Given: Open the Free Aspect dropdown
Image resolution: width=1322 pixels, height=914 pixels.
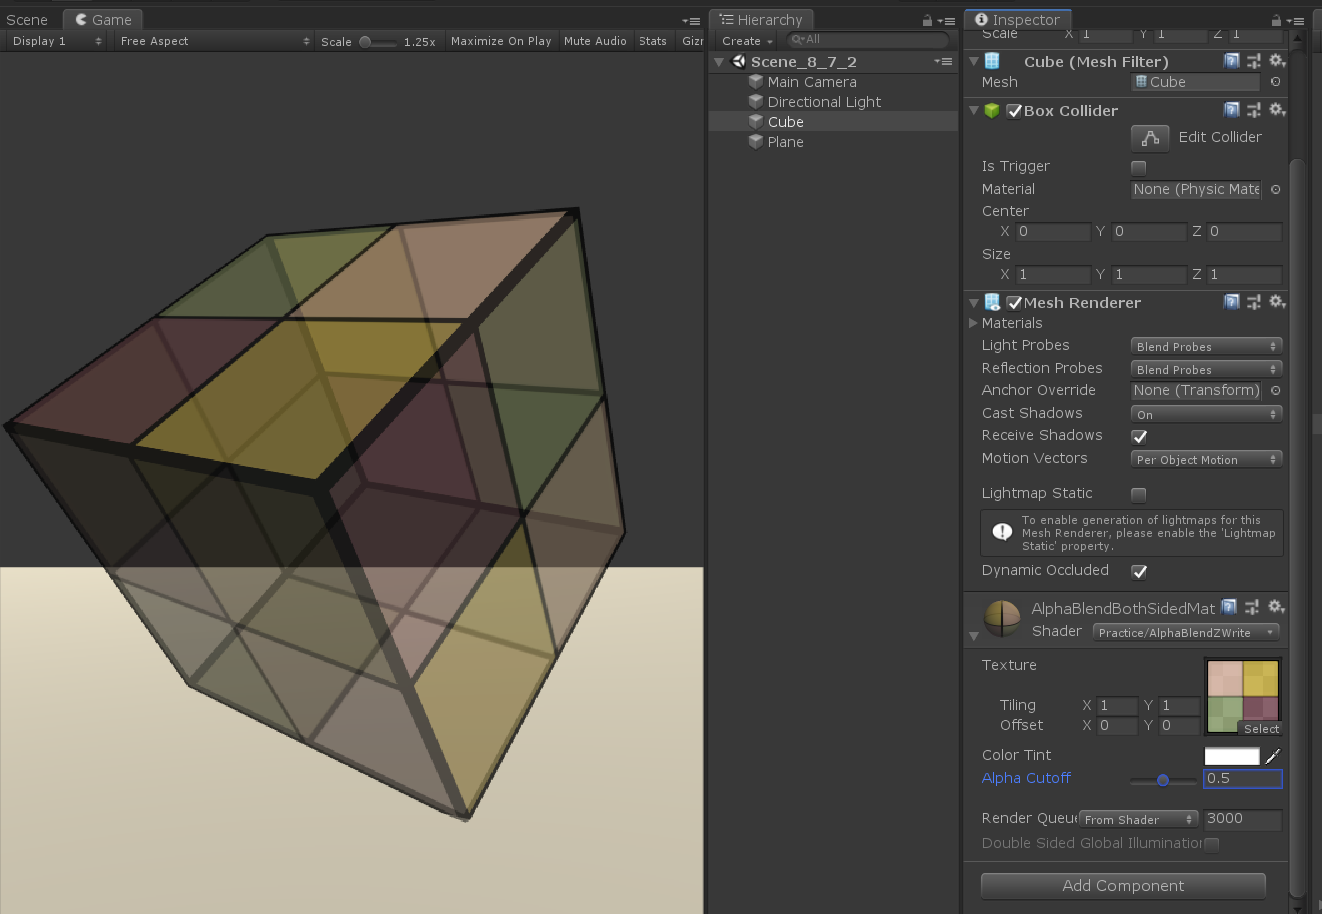Looking at the screenshot, I should 214,41.
